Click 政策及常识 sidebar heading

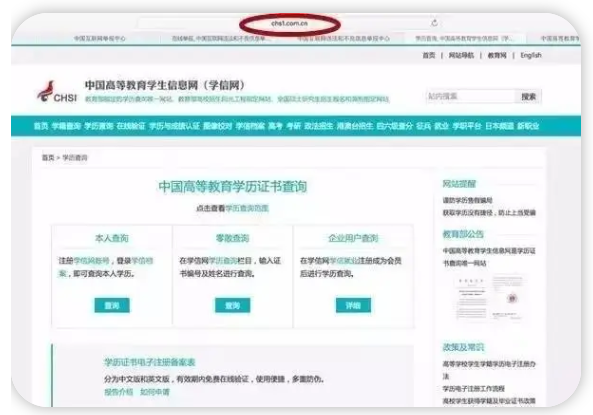(463, 347)
